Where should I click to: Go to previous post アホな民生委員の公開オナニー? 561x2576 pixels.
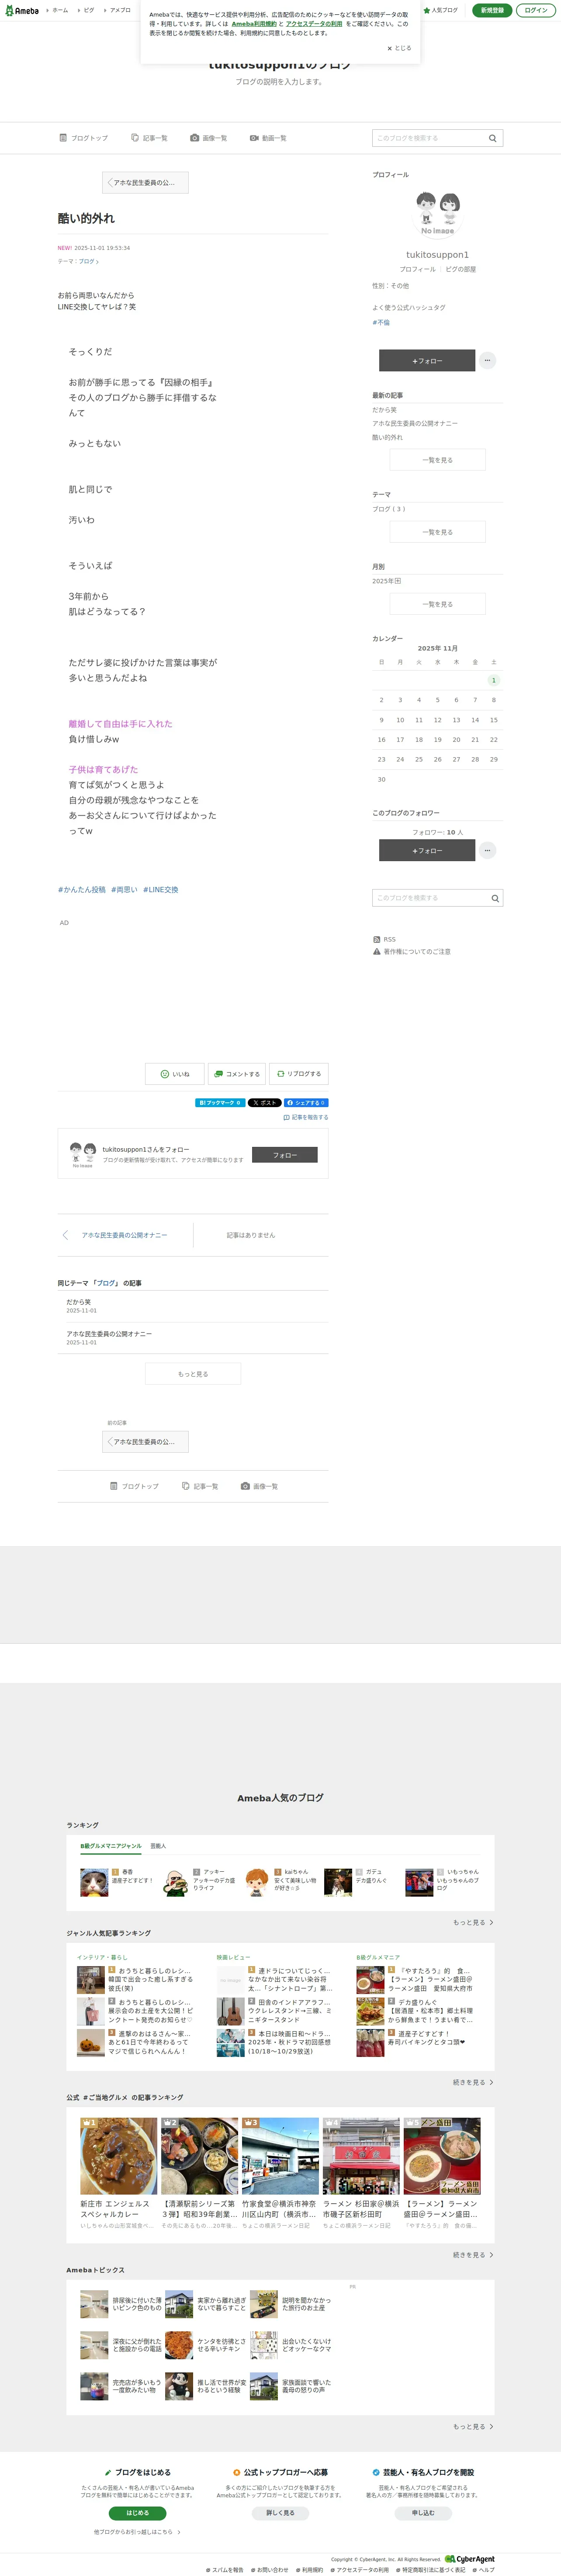click(x=124, y=1235)
